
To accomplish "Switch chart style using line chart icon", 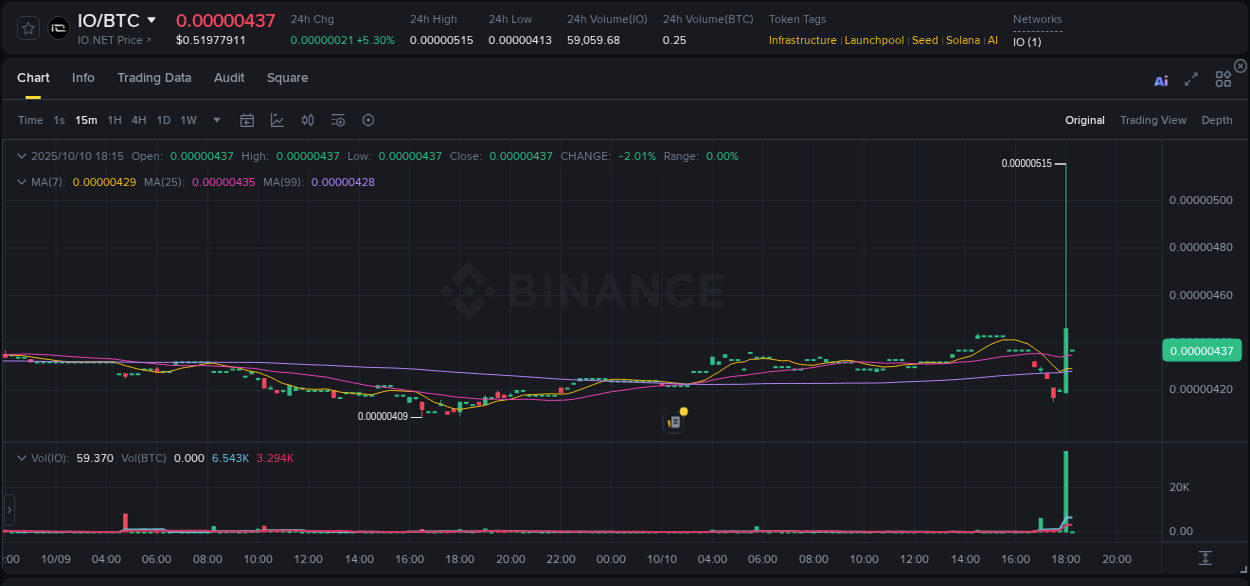I will [x=276, y=120].
